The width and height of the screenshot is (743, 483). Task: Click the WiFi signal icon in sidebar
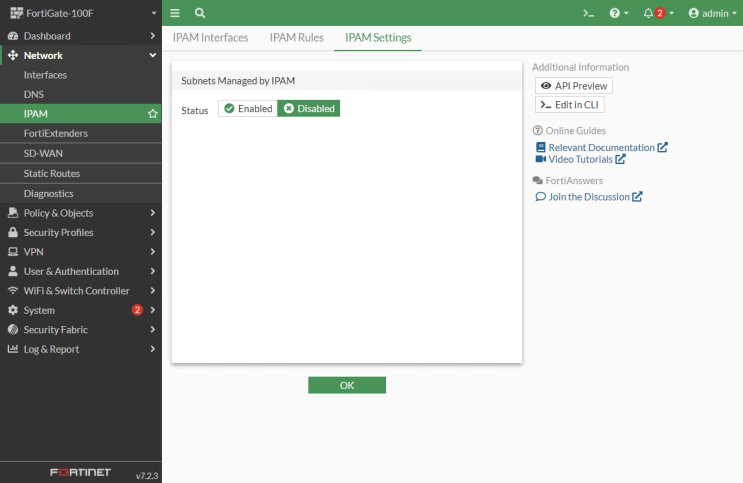(13, 291)
